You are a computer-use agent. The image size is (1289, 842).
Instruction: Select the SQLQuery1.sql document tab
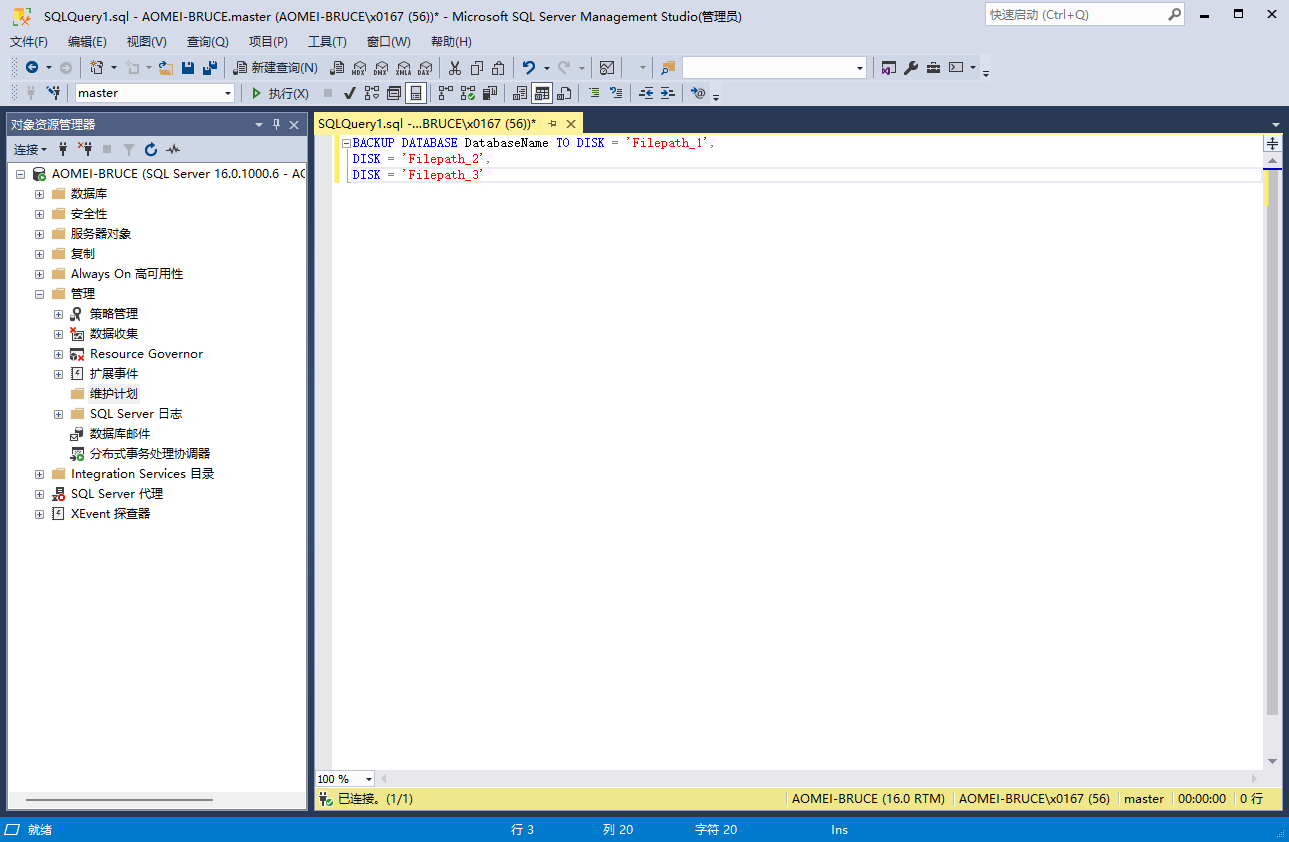click(426, 123)
